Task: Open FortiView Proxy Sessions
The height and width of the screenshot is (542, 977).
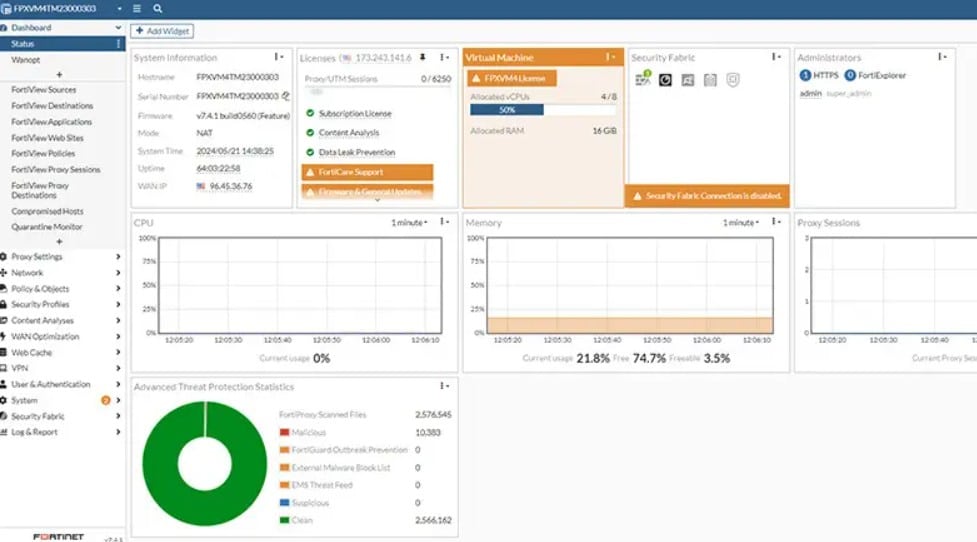Action: tap(55, 169)
